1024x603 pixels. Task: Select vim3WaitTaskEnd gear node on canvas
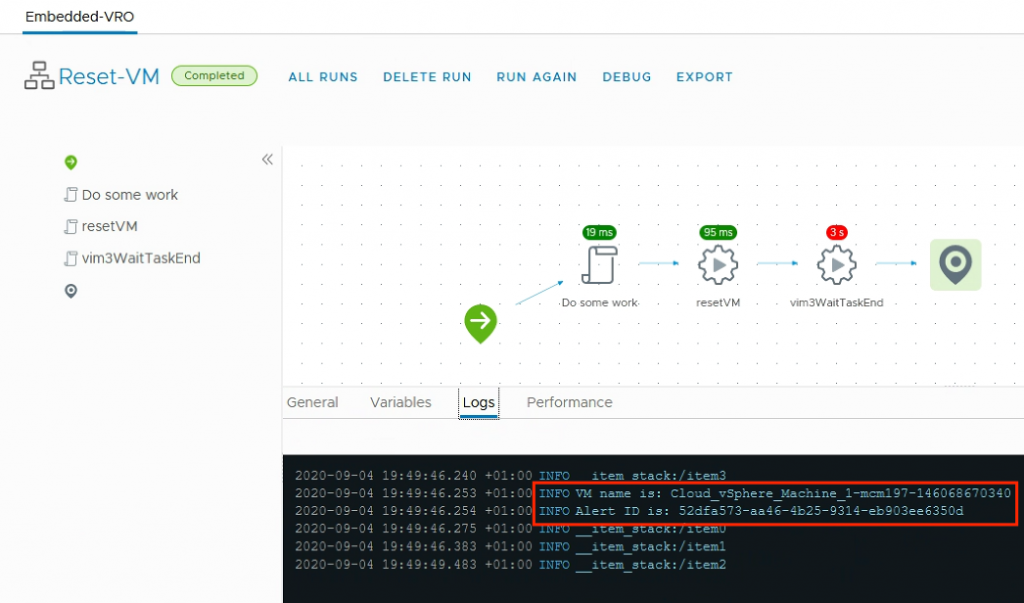(837, 265)
